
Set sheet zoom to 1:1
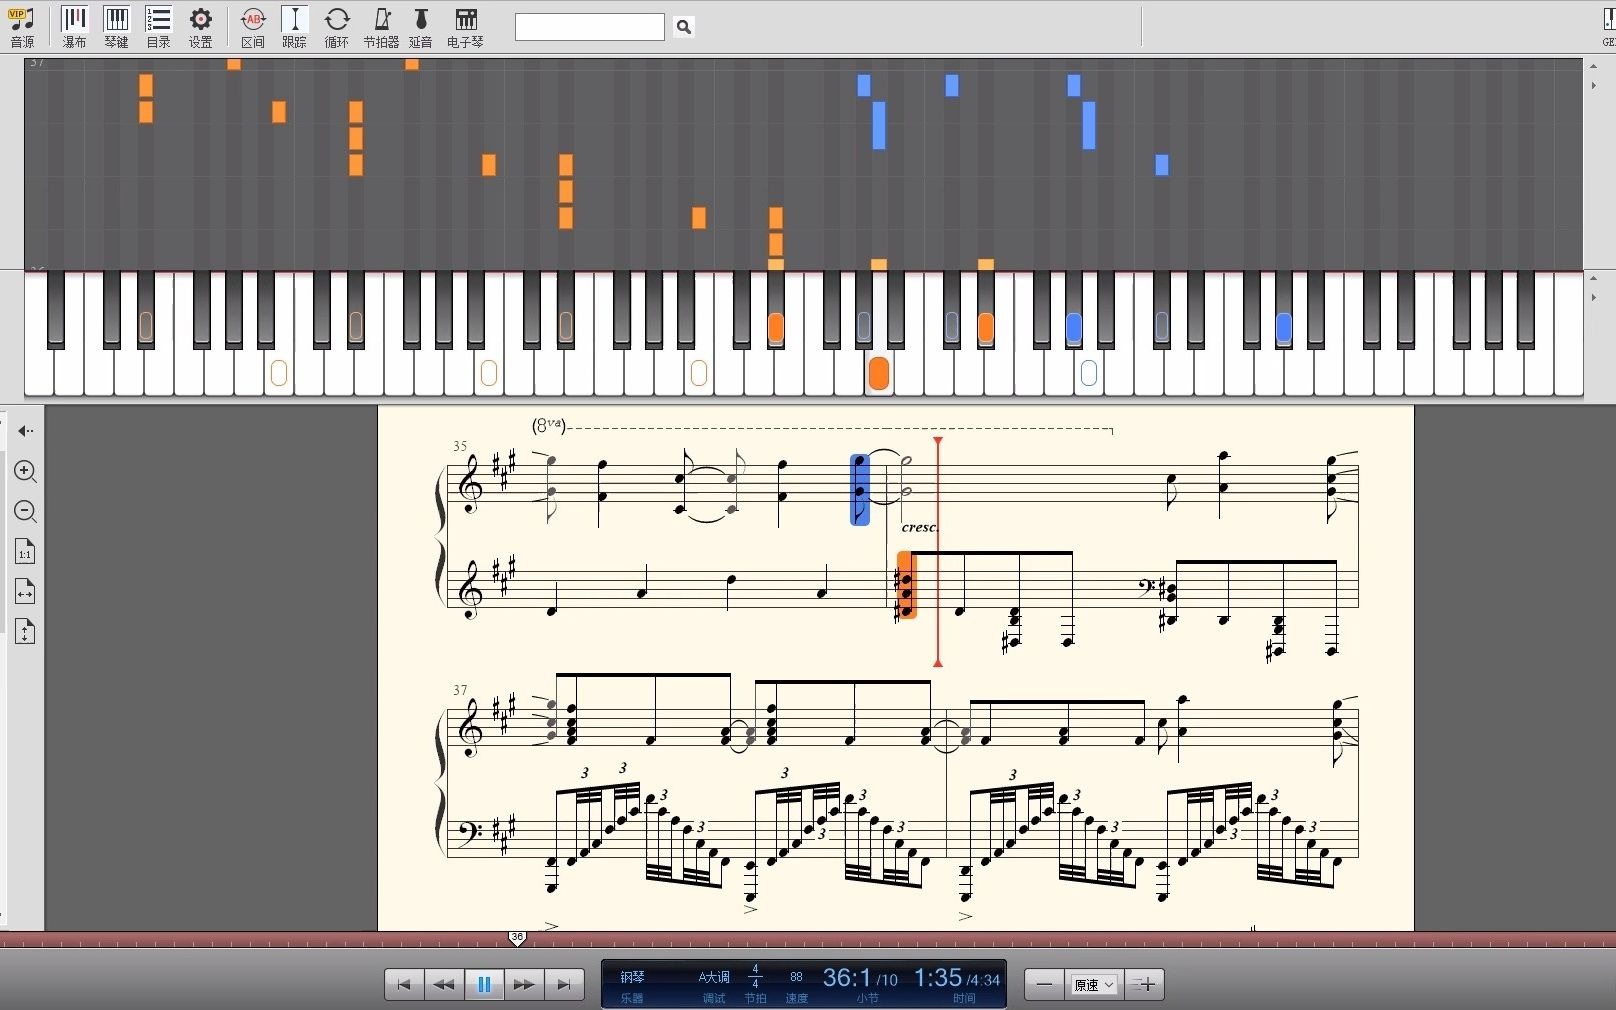click(25, 552)
